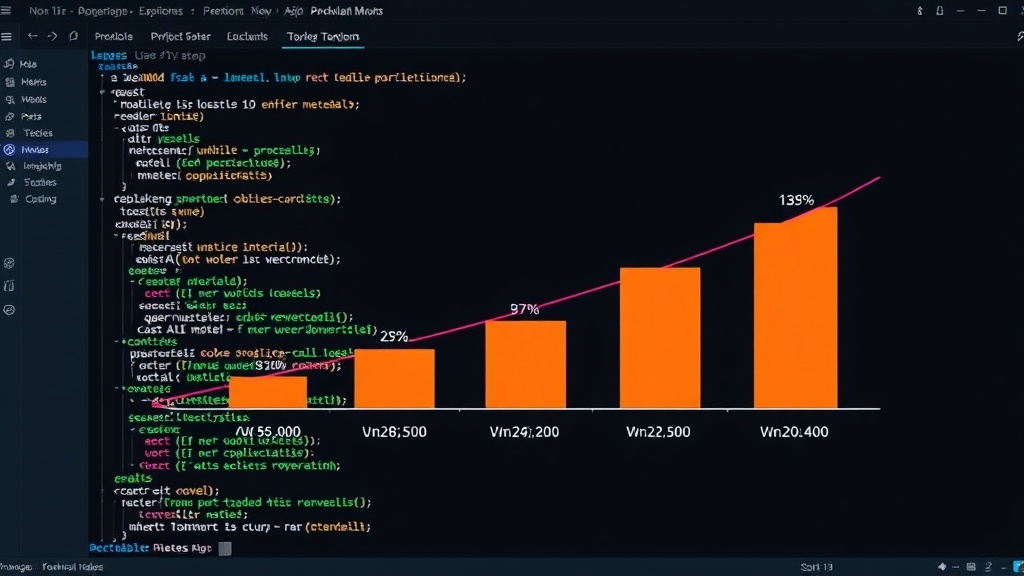Click the icon beside 'Longichig' sidebar item
The image size is (1024, 576).
10,166
